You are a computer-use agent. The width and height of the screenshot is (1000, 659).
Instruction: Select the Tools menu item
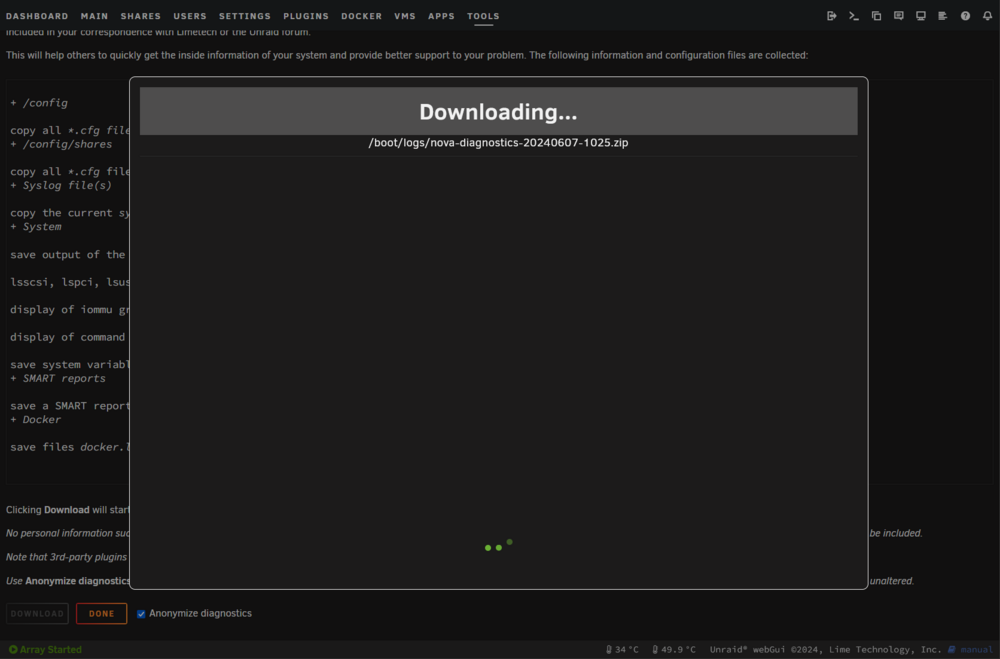point(483,16)
